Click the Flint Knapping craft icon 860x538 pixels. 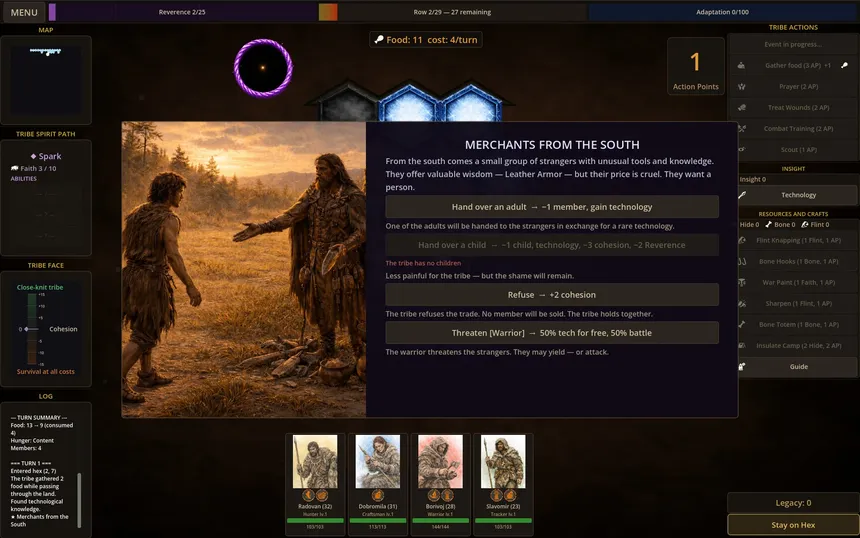741,241
